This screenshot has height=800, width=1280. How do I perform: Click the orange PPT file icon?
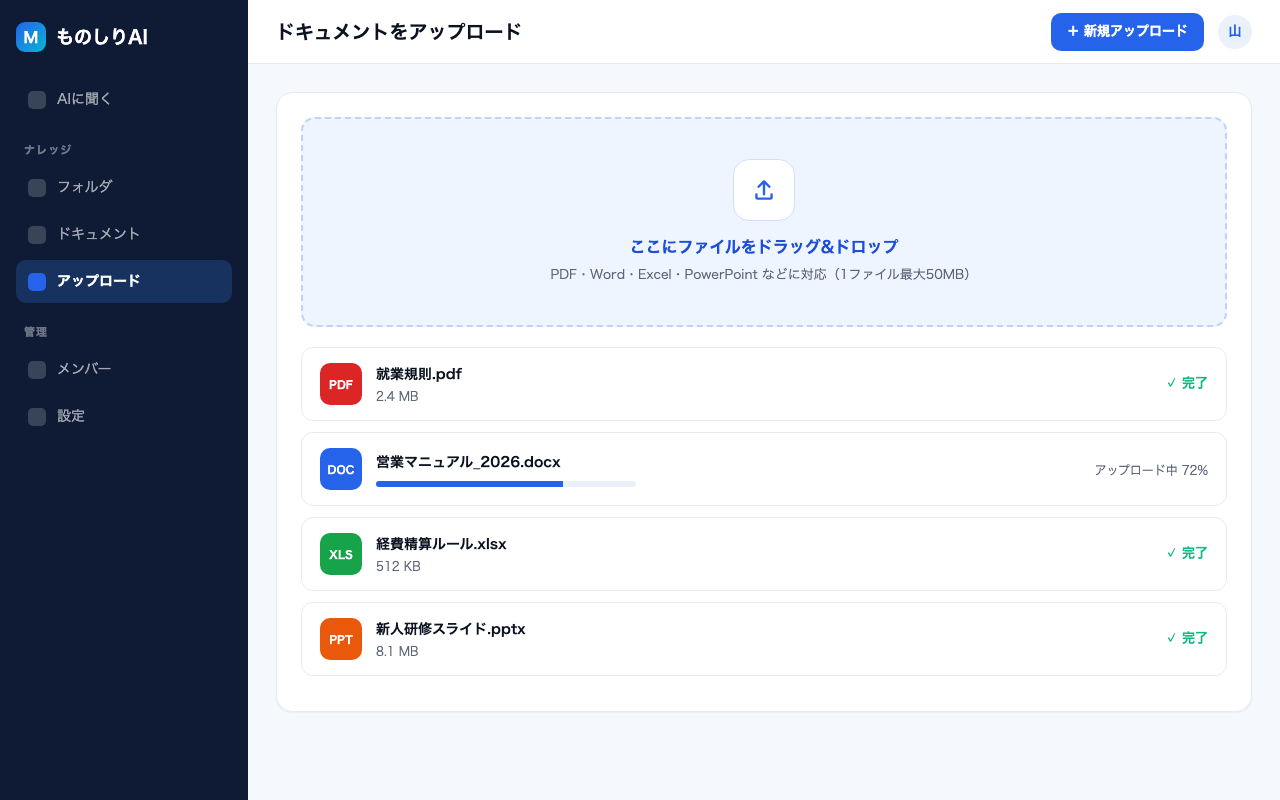coord(341,639)
